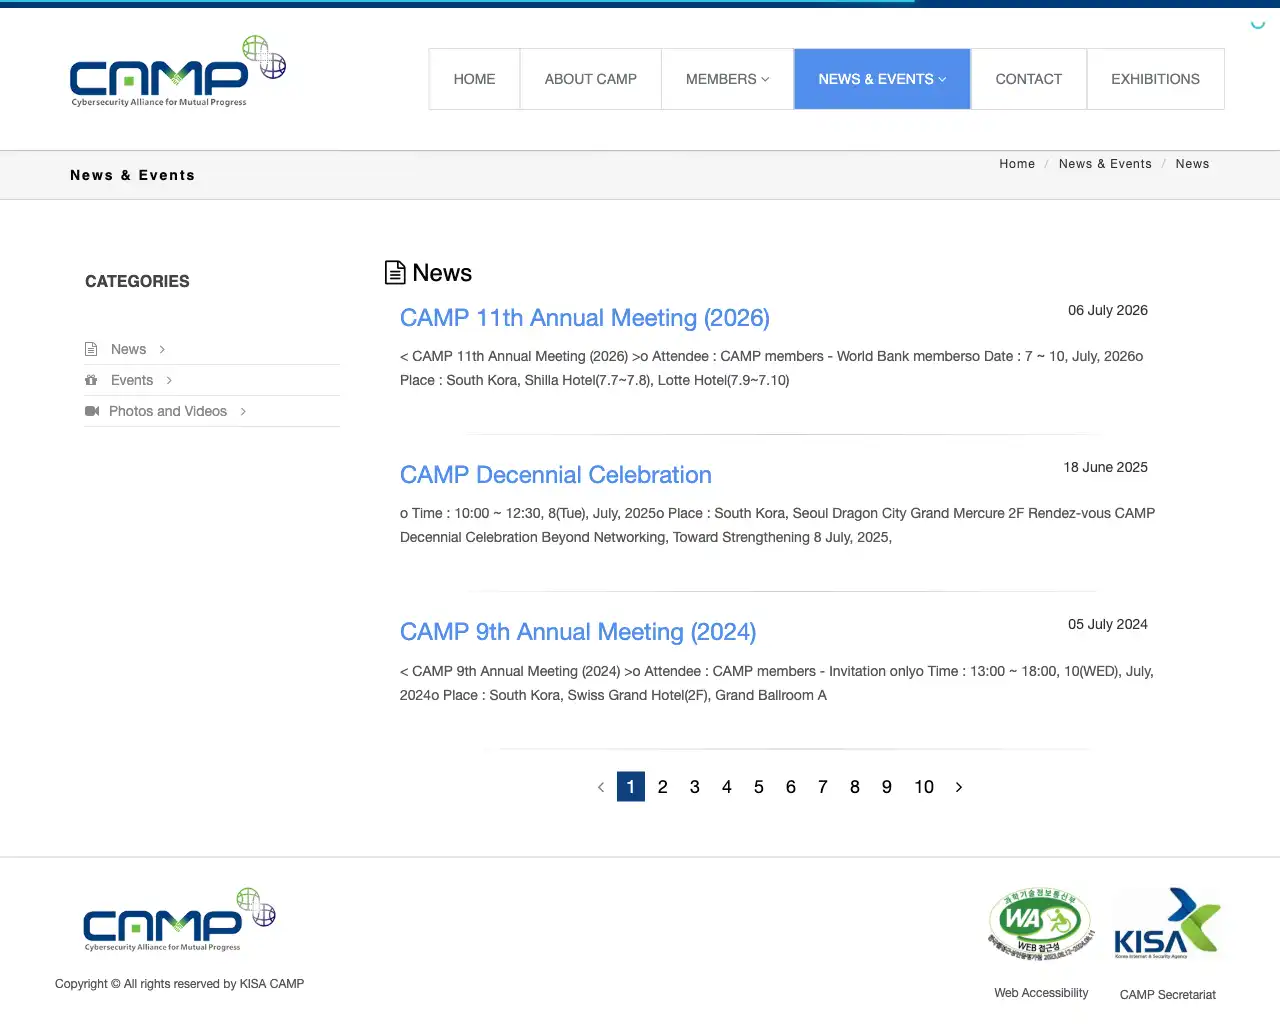Click the CAMP logo in the header

(x=178, y=72)
